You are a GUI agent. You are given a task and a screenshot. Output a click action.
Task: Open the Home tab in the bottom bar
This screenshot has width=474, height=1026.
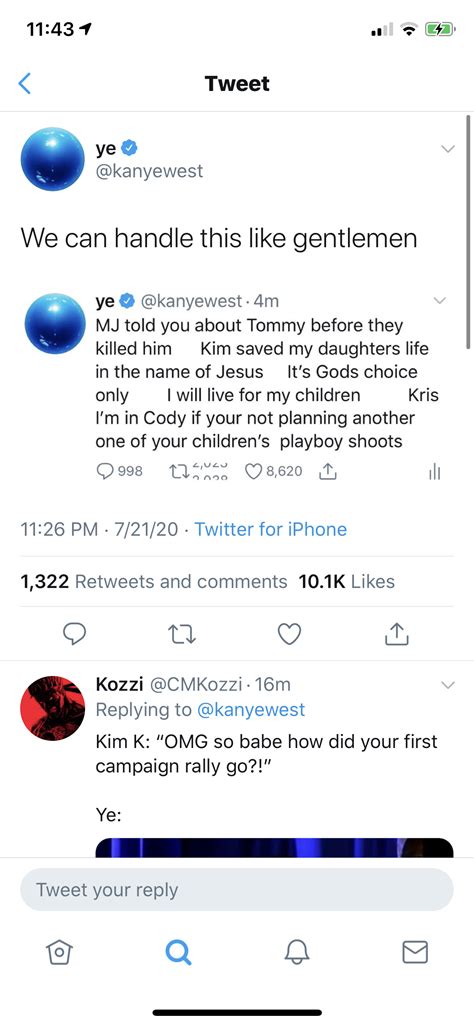point(60,952)
